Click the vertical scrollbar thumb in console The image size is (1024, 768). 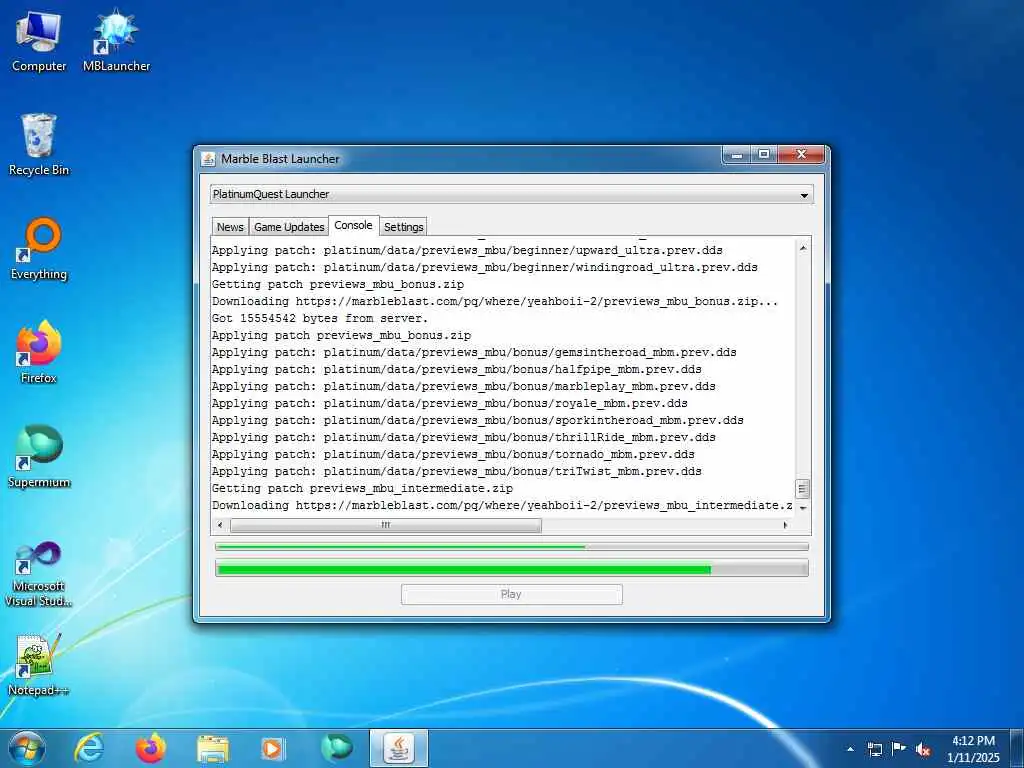803,488
